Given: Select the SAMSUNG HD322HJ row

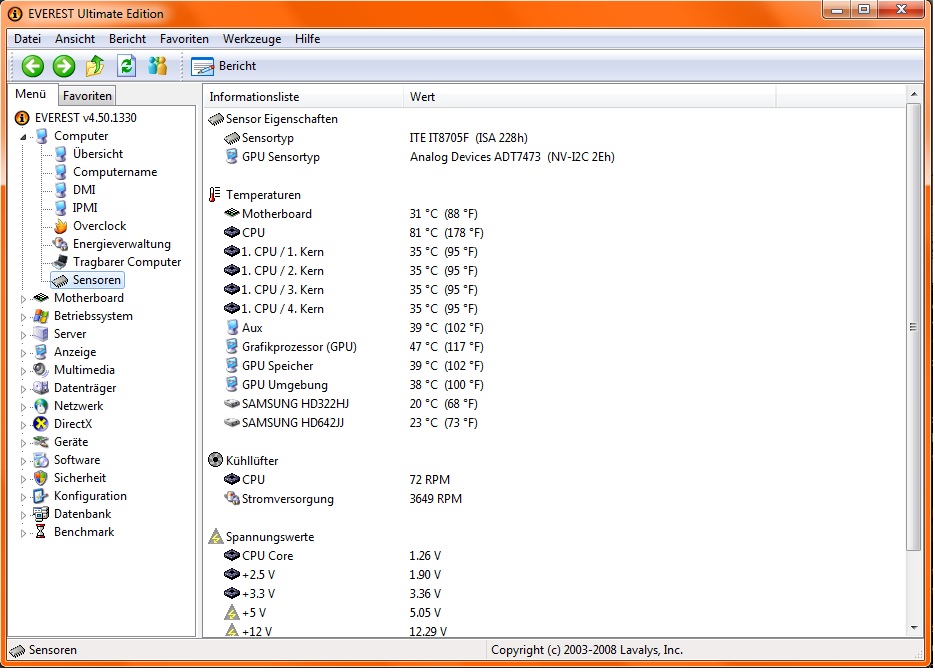Looking at the screenshot, I should click(351, 404).
